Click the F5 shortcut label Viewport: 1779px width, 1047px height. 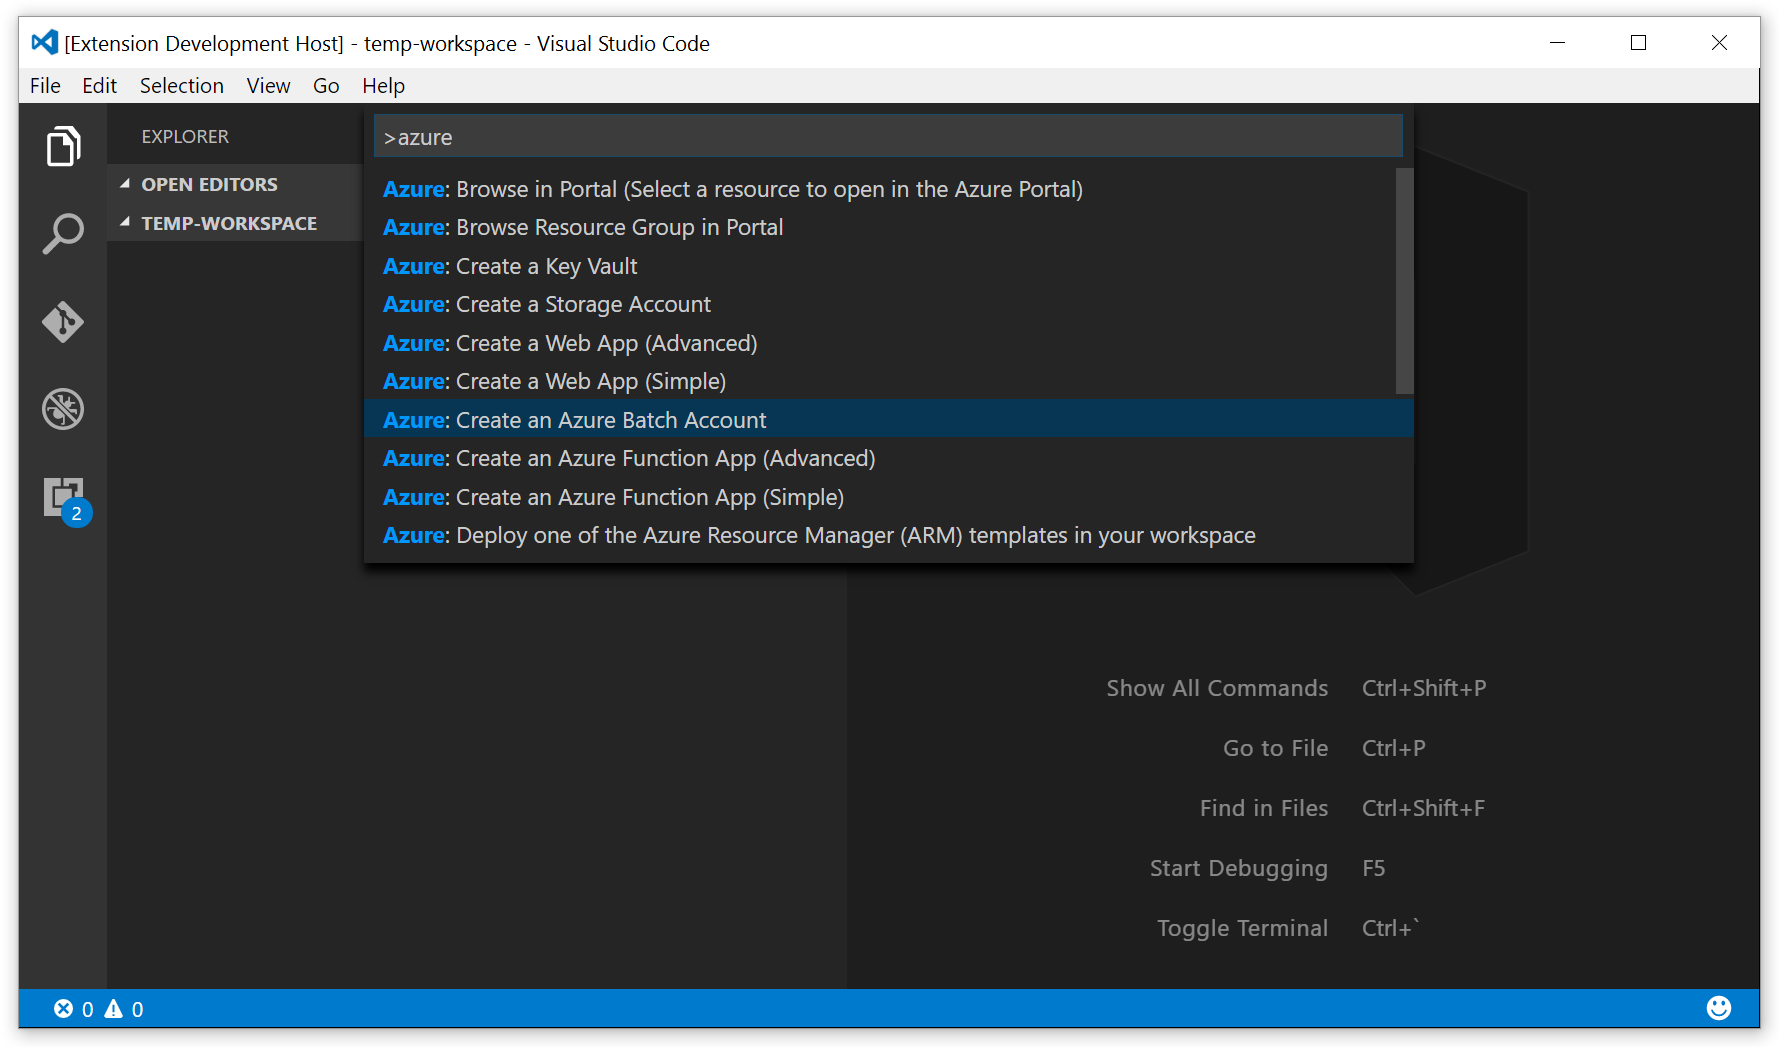click(x=1373, y=868)
